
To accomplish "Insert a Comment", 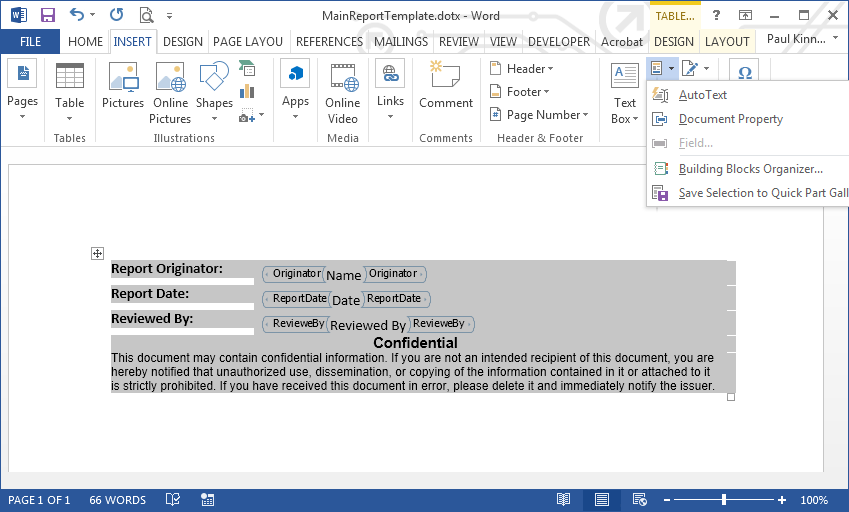I will [x=446, y=84].
